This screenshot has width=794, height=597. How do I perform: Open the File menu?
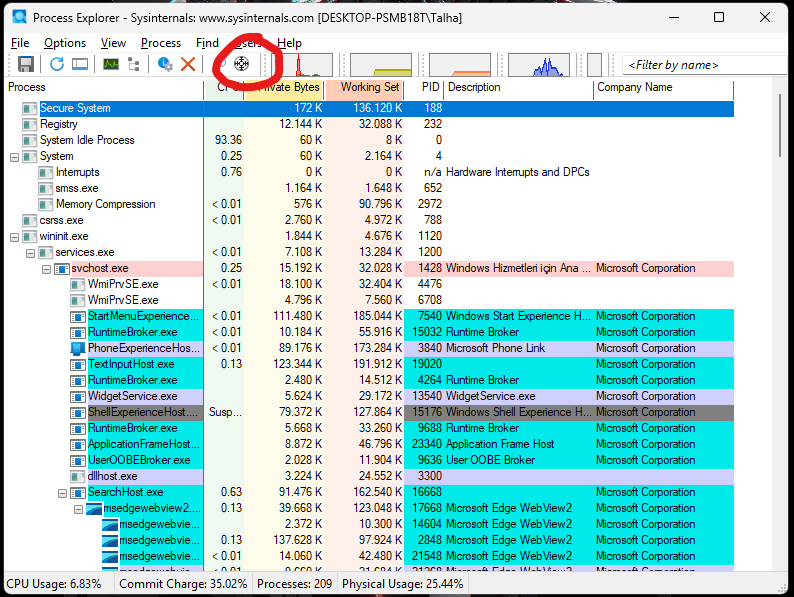tap(20, 43)
